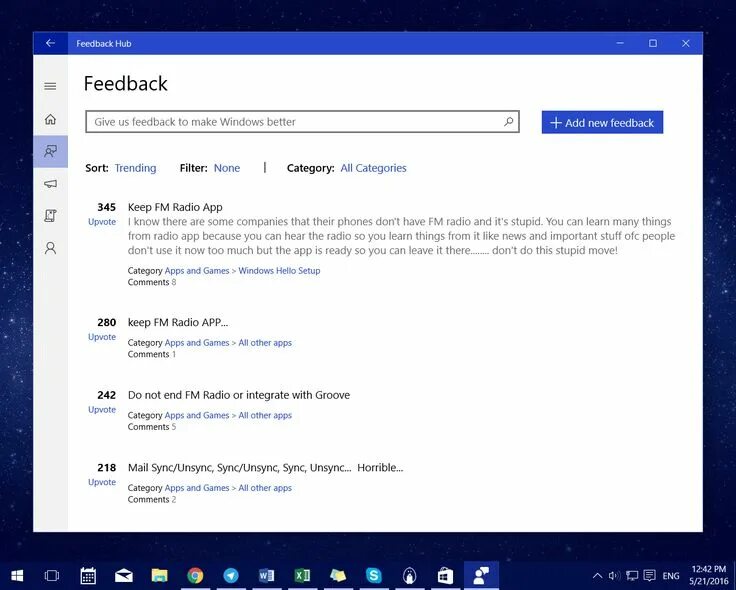
Task: Launch Chrome from the taskbar
Action: [195, 575]
